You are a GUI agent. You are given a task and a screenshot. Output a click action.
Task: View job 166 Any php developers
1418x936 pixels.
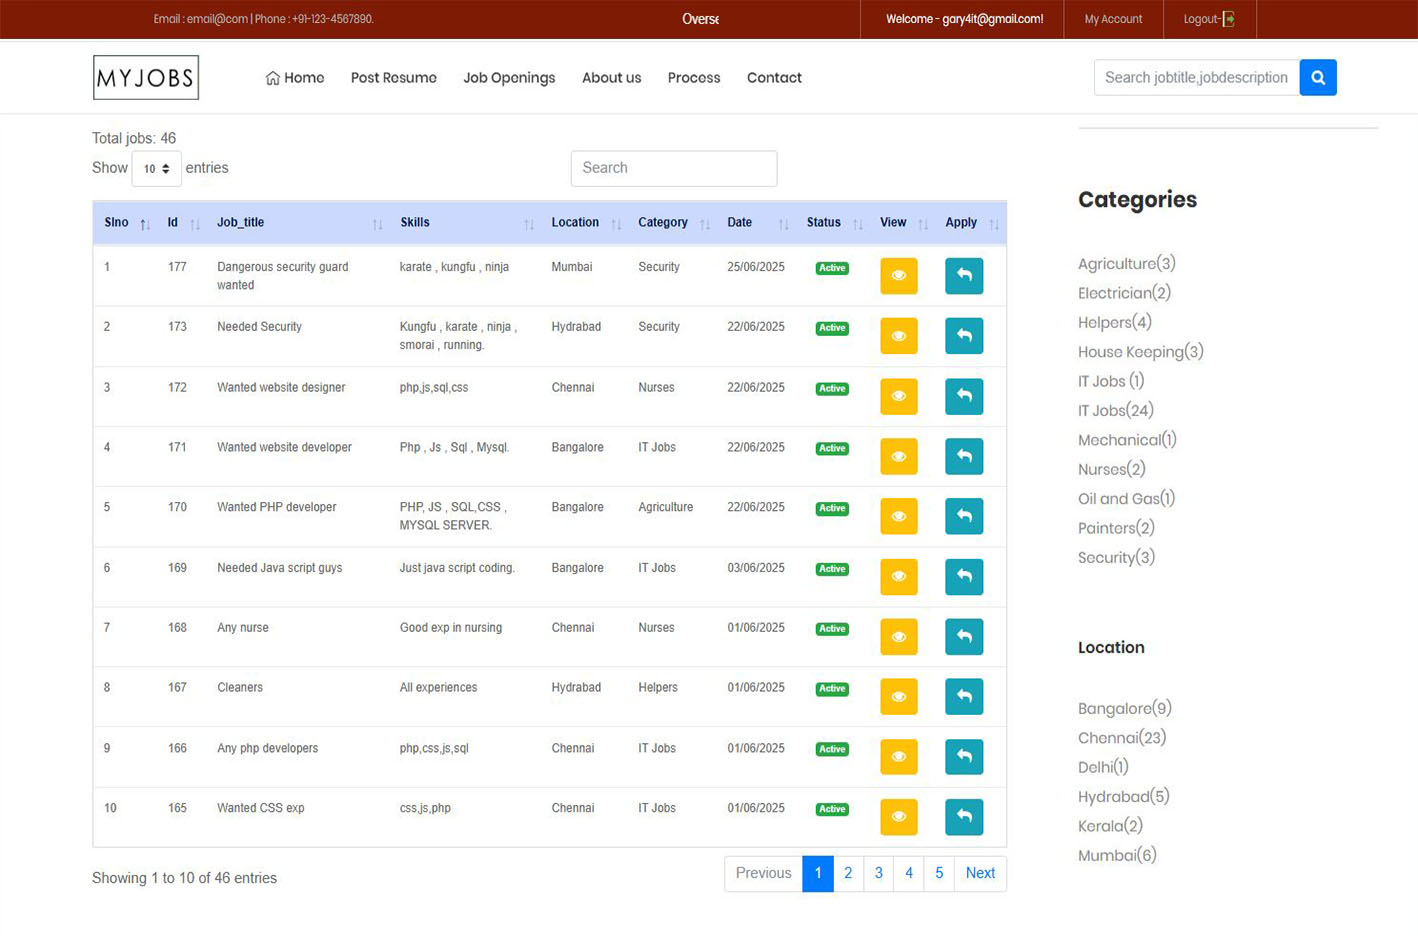pos(898,757)
